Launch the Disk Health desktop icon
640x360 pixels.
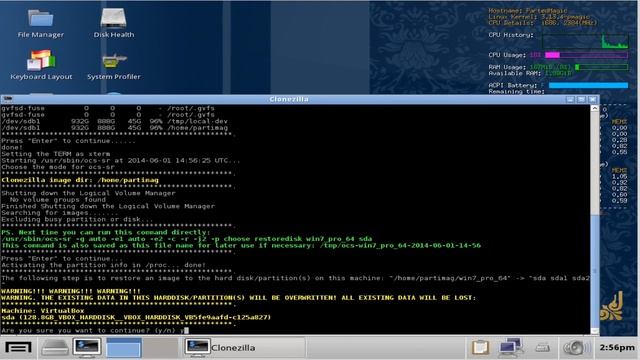click(x=113, y=24)
